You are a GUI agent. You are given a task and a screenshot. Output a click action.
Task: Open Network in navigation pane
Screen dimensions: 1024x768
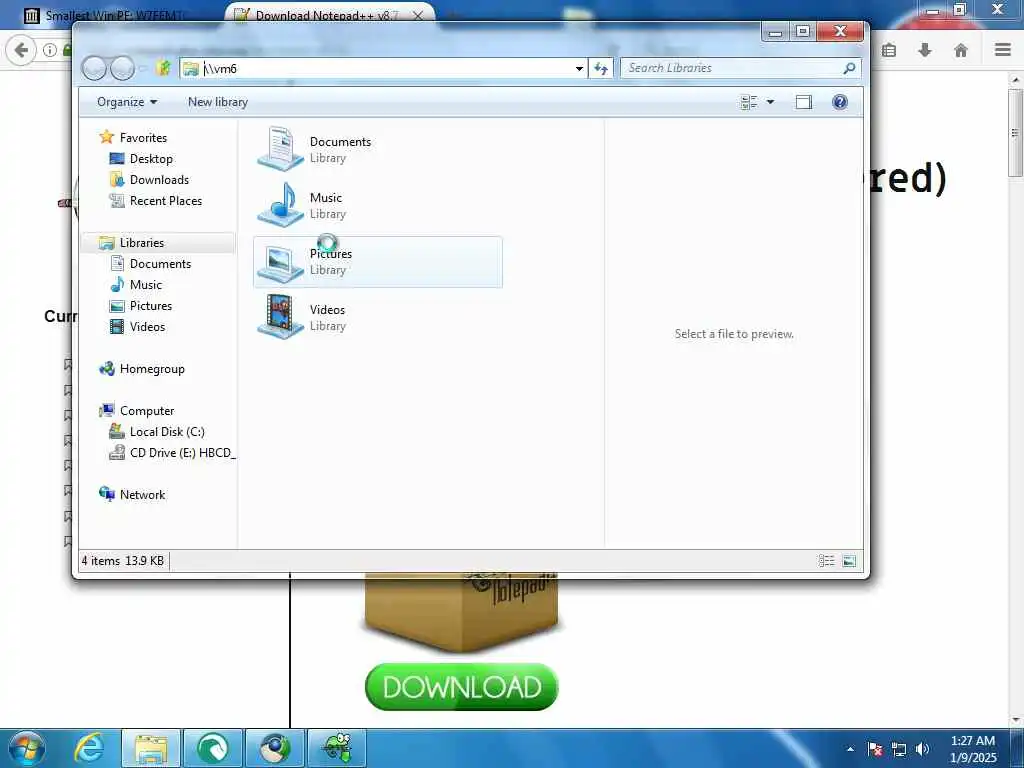(x=142, y=494)
